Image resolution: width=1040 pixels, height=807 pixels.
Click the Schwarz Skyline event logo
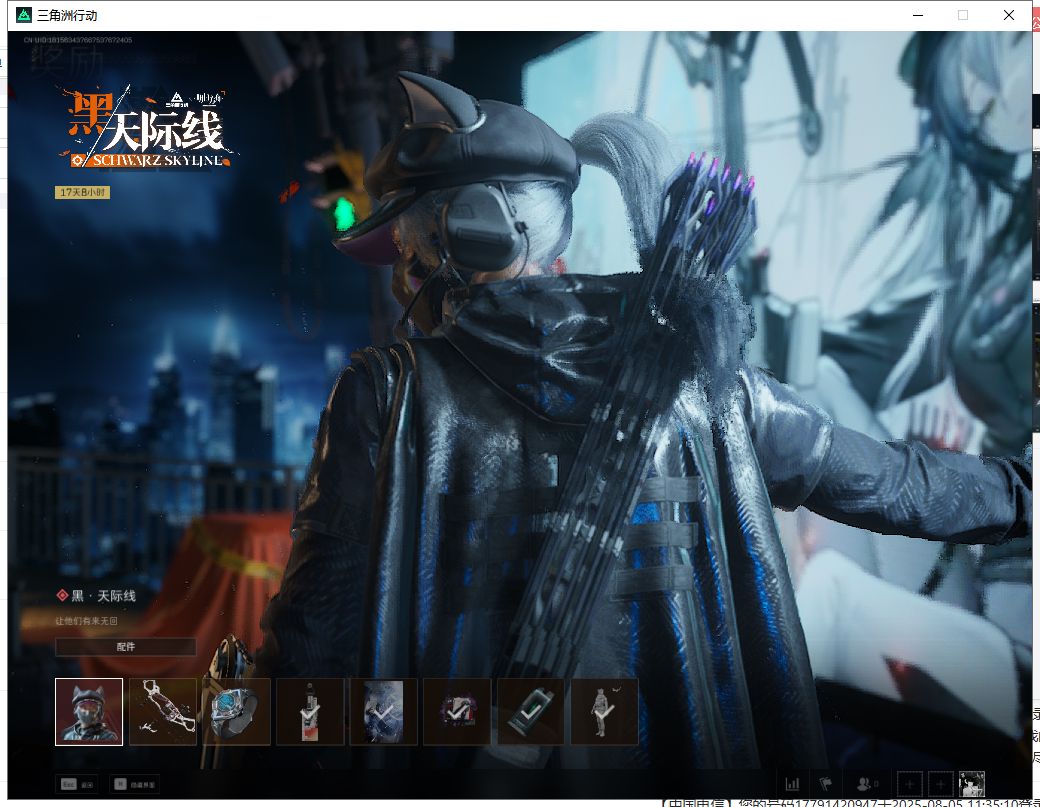pos(148,128)
